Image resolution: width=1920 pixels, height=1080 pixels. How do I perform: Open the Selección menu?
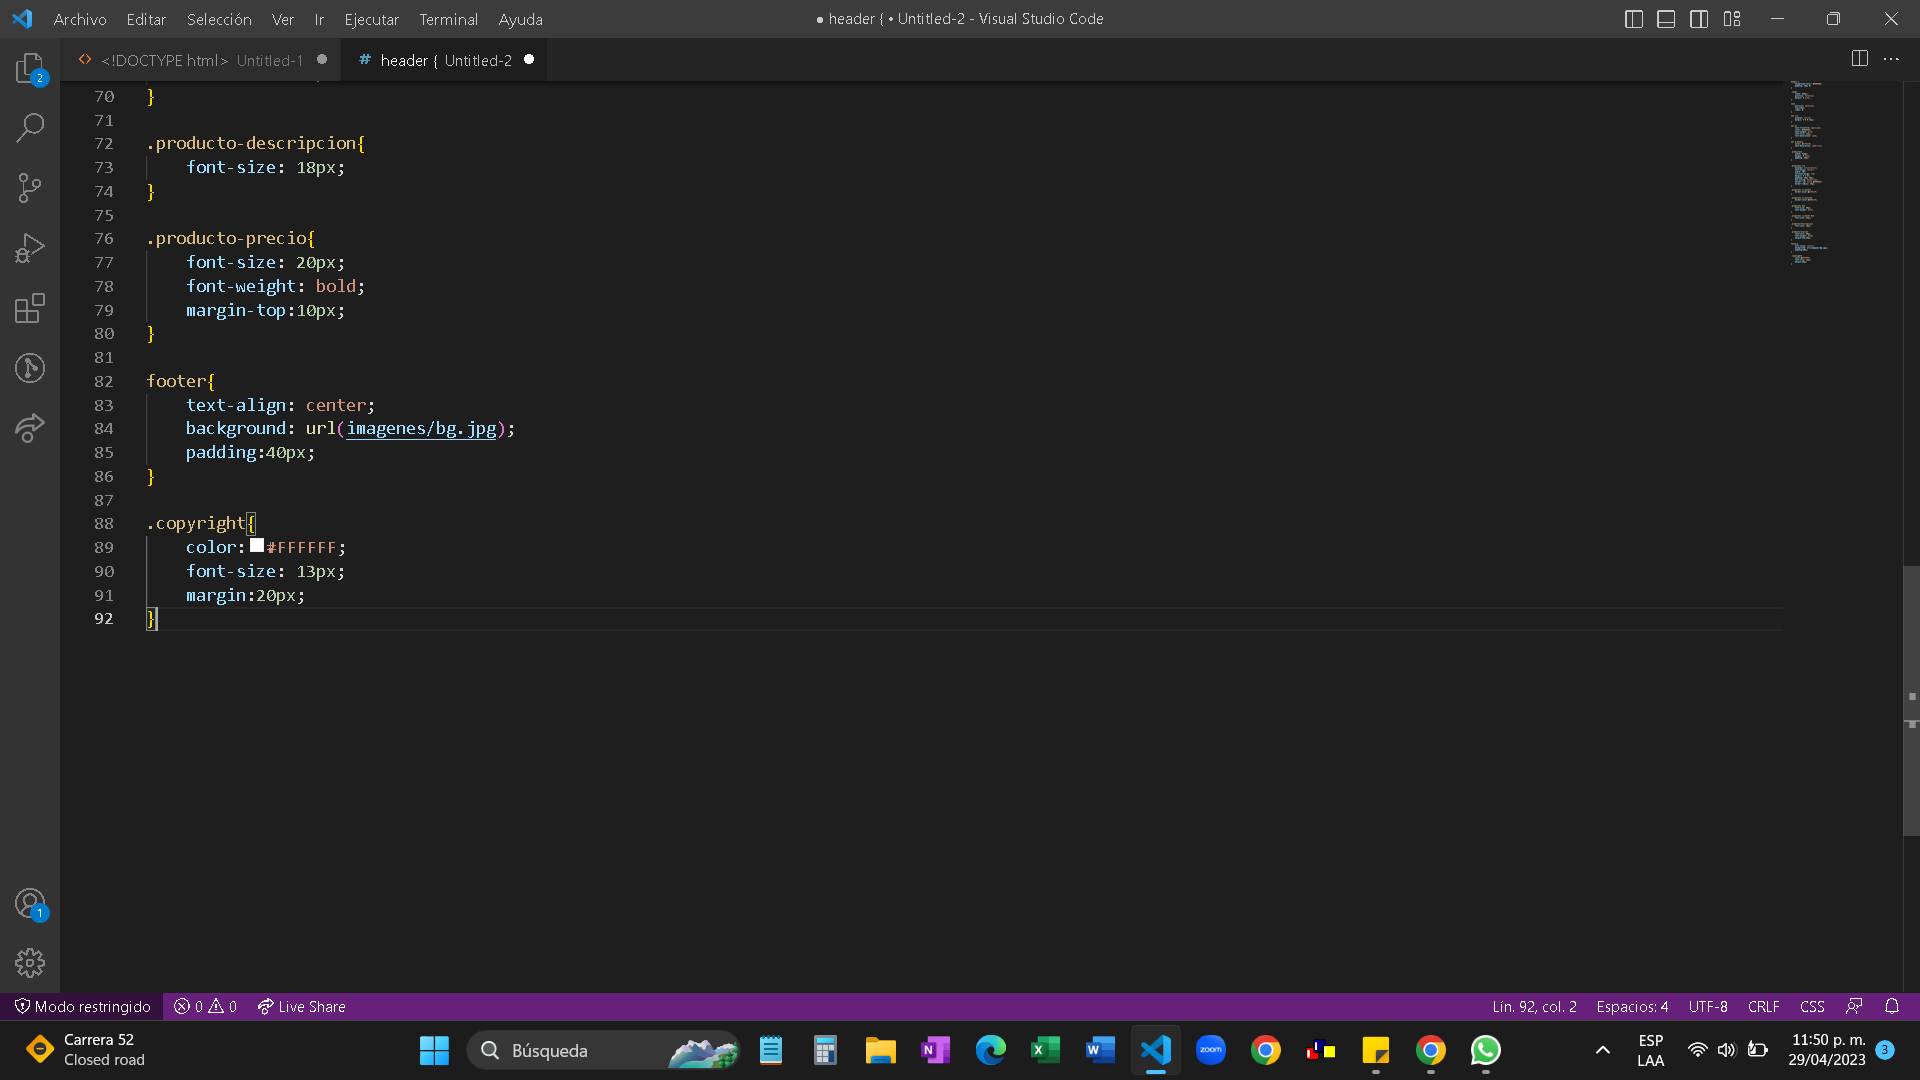[x=219, y=19]
